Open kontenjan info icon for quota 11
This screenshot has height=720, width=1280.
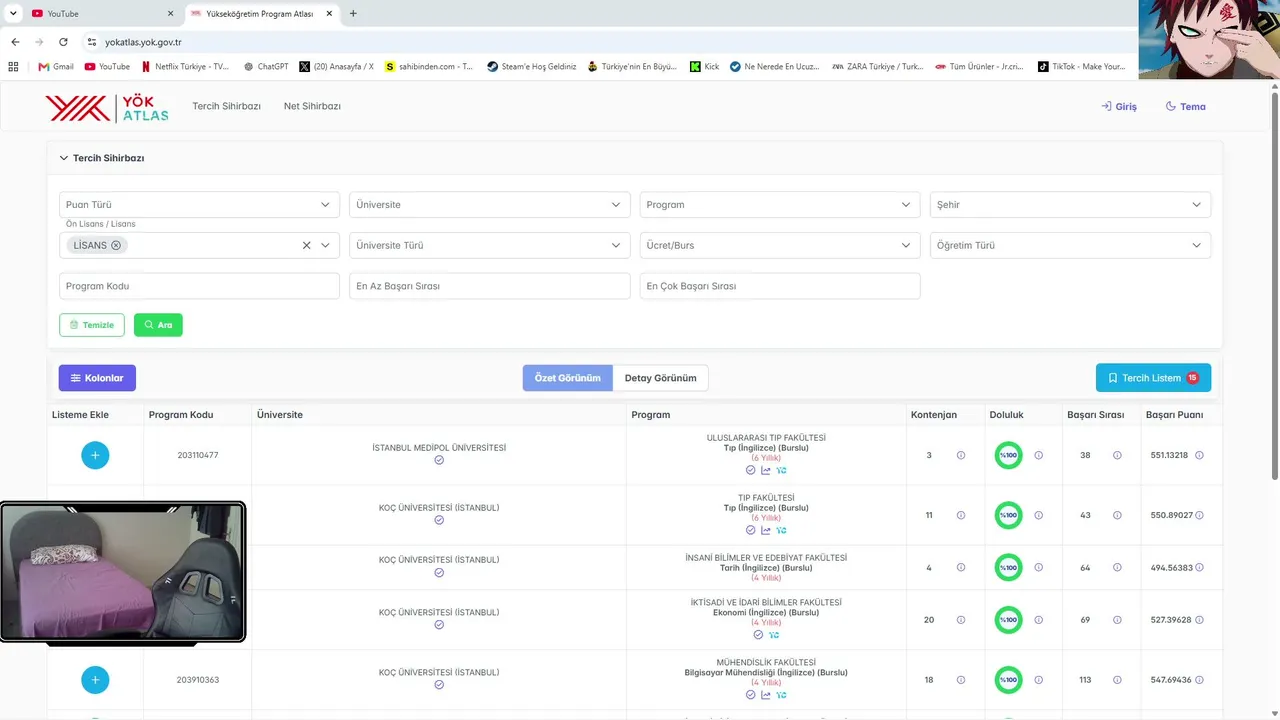point(961,515)
